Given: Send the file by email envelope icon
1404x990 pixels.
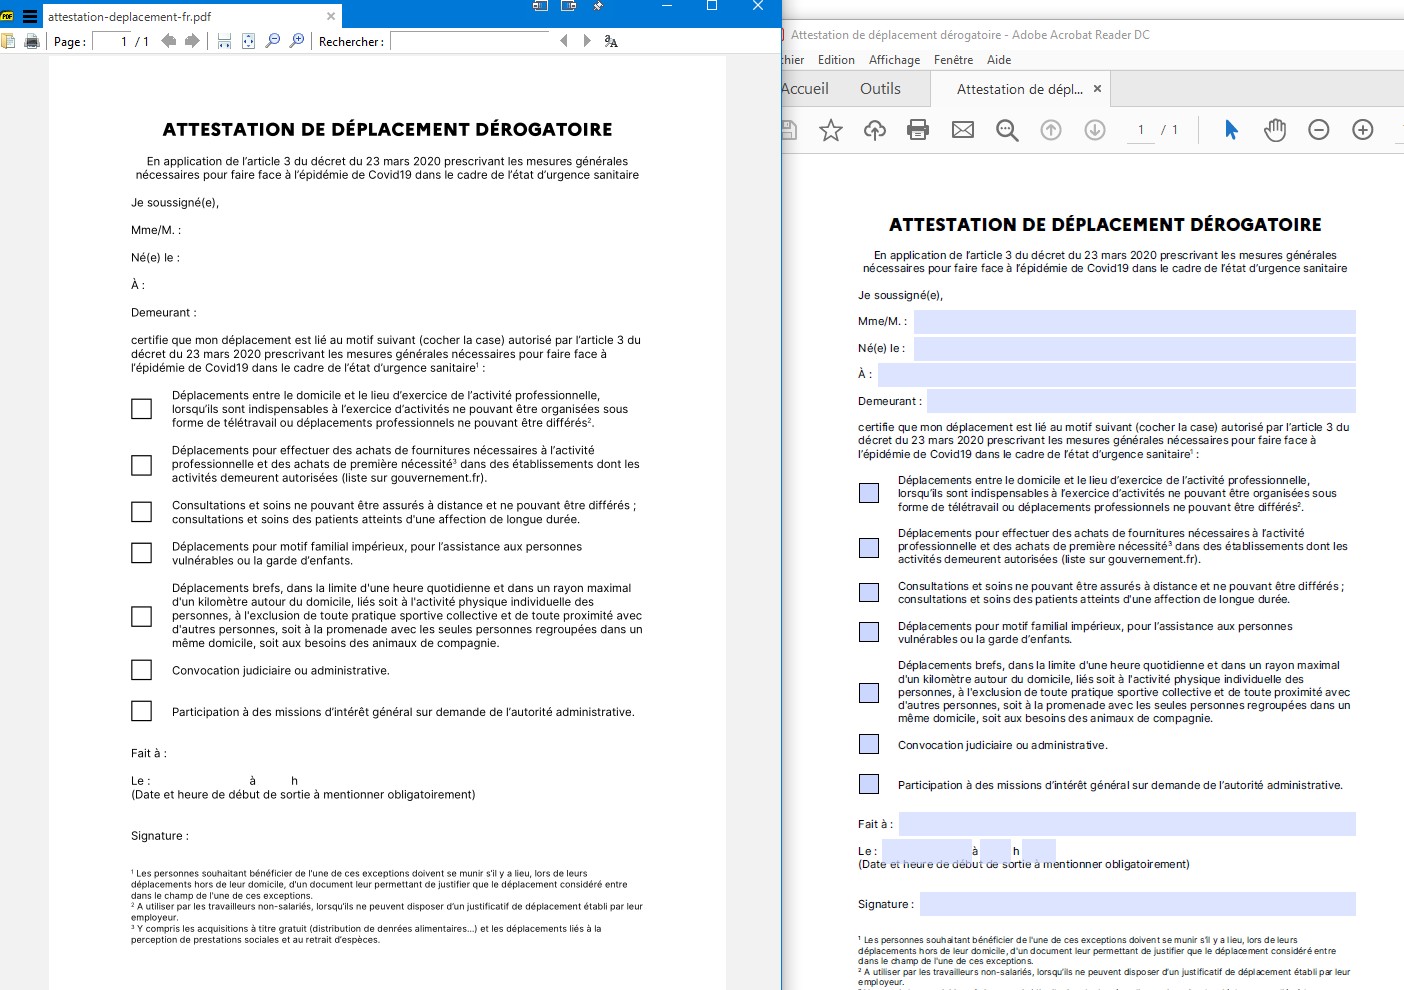Looking at the screenshot, I should 963,130.
